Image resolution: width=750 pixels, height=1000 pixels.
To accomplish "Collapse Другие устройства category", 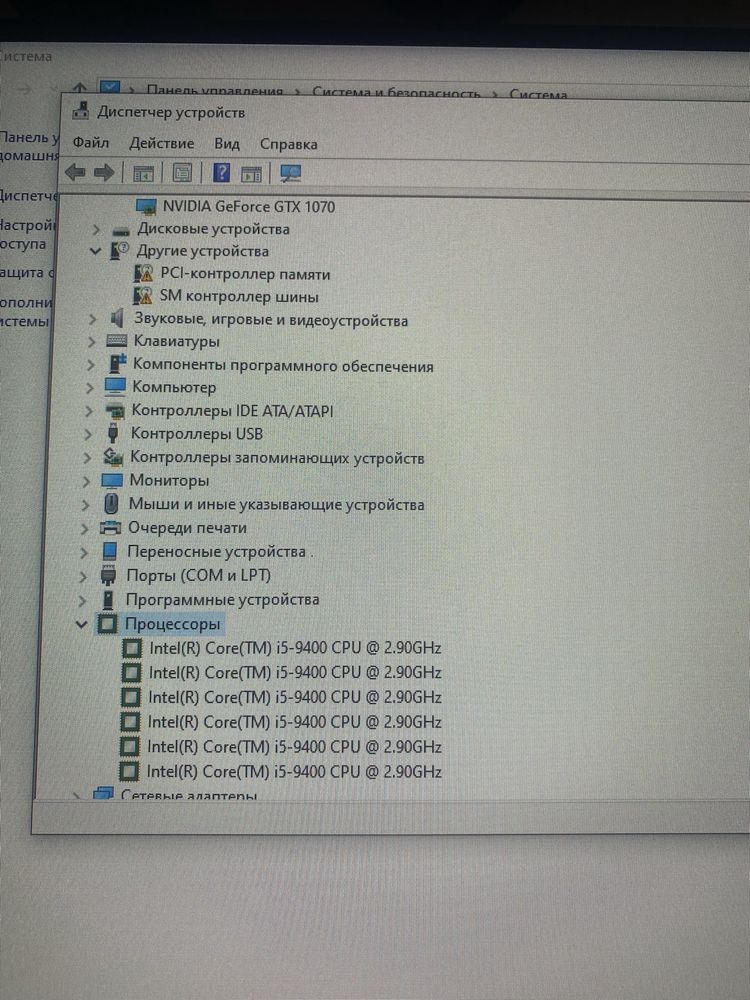I will (x=96, y=251).
